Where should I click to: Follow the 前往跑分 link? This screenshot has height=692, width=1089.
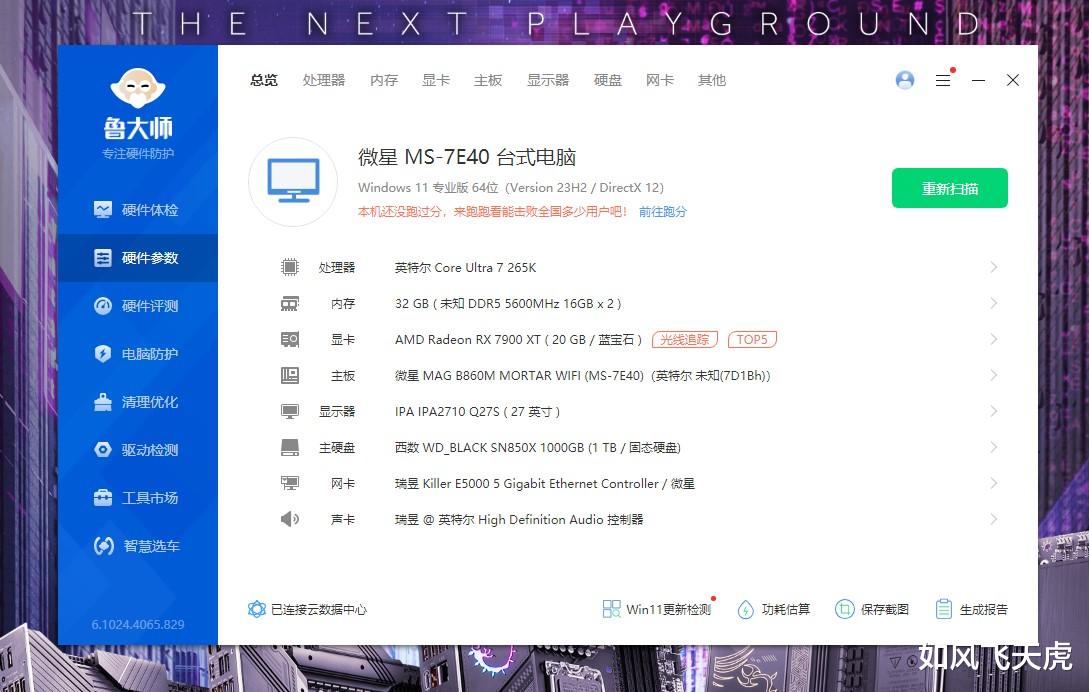click(x=663, y=212)
